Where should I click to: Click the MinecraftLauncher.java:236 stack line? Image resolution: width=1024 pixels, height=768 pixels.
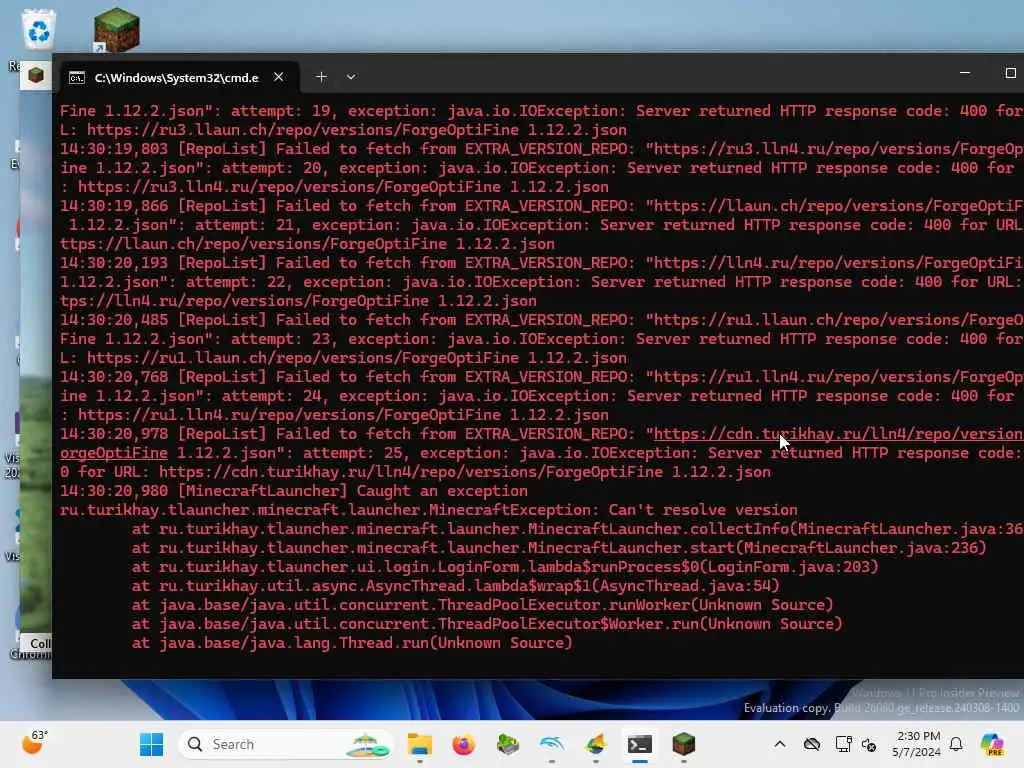(x=559, y=548)
